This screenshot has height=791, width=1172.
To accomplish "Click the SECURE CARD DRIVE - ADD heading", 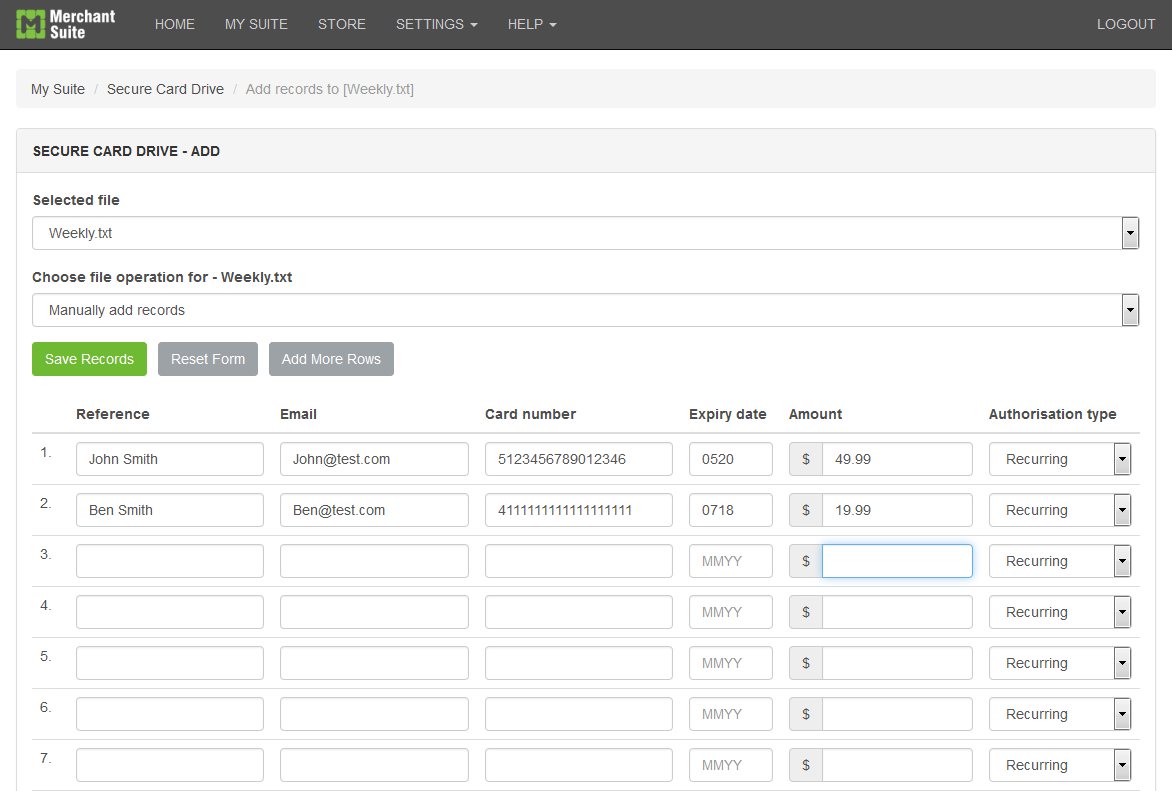I will [x=126, y=151].
